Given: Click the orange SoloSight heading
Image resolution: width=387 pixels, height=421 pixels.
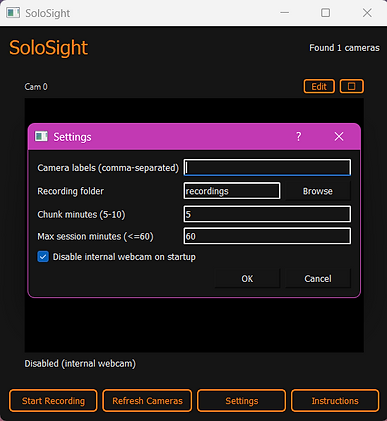Looking at the screenshot, I should pos(48,48).
